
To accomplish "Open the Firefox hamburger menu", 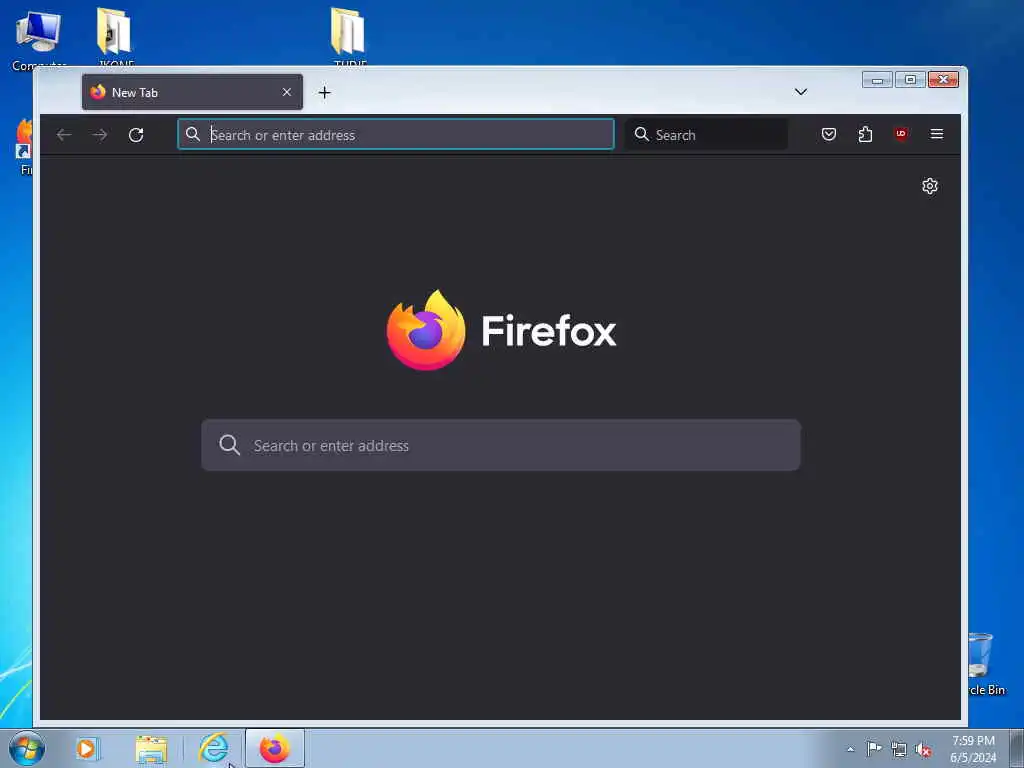I will tap(936, 135).
